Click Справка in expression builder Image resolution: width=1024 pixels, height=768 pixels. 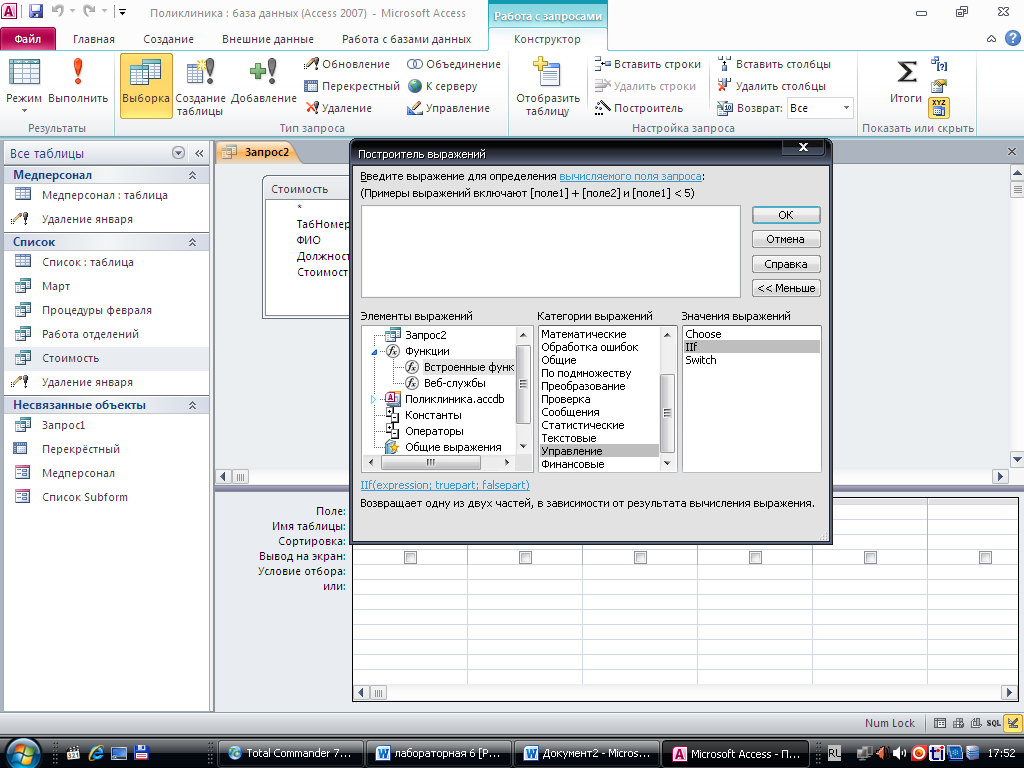786,264
